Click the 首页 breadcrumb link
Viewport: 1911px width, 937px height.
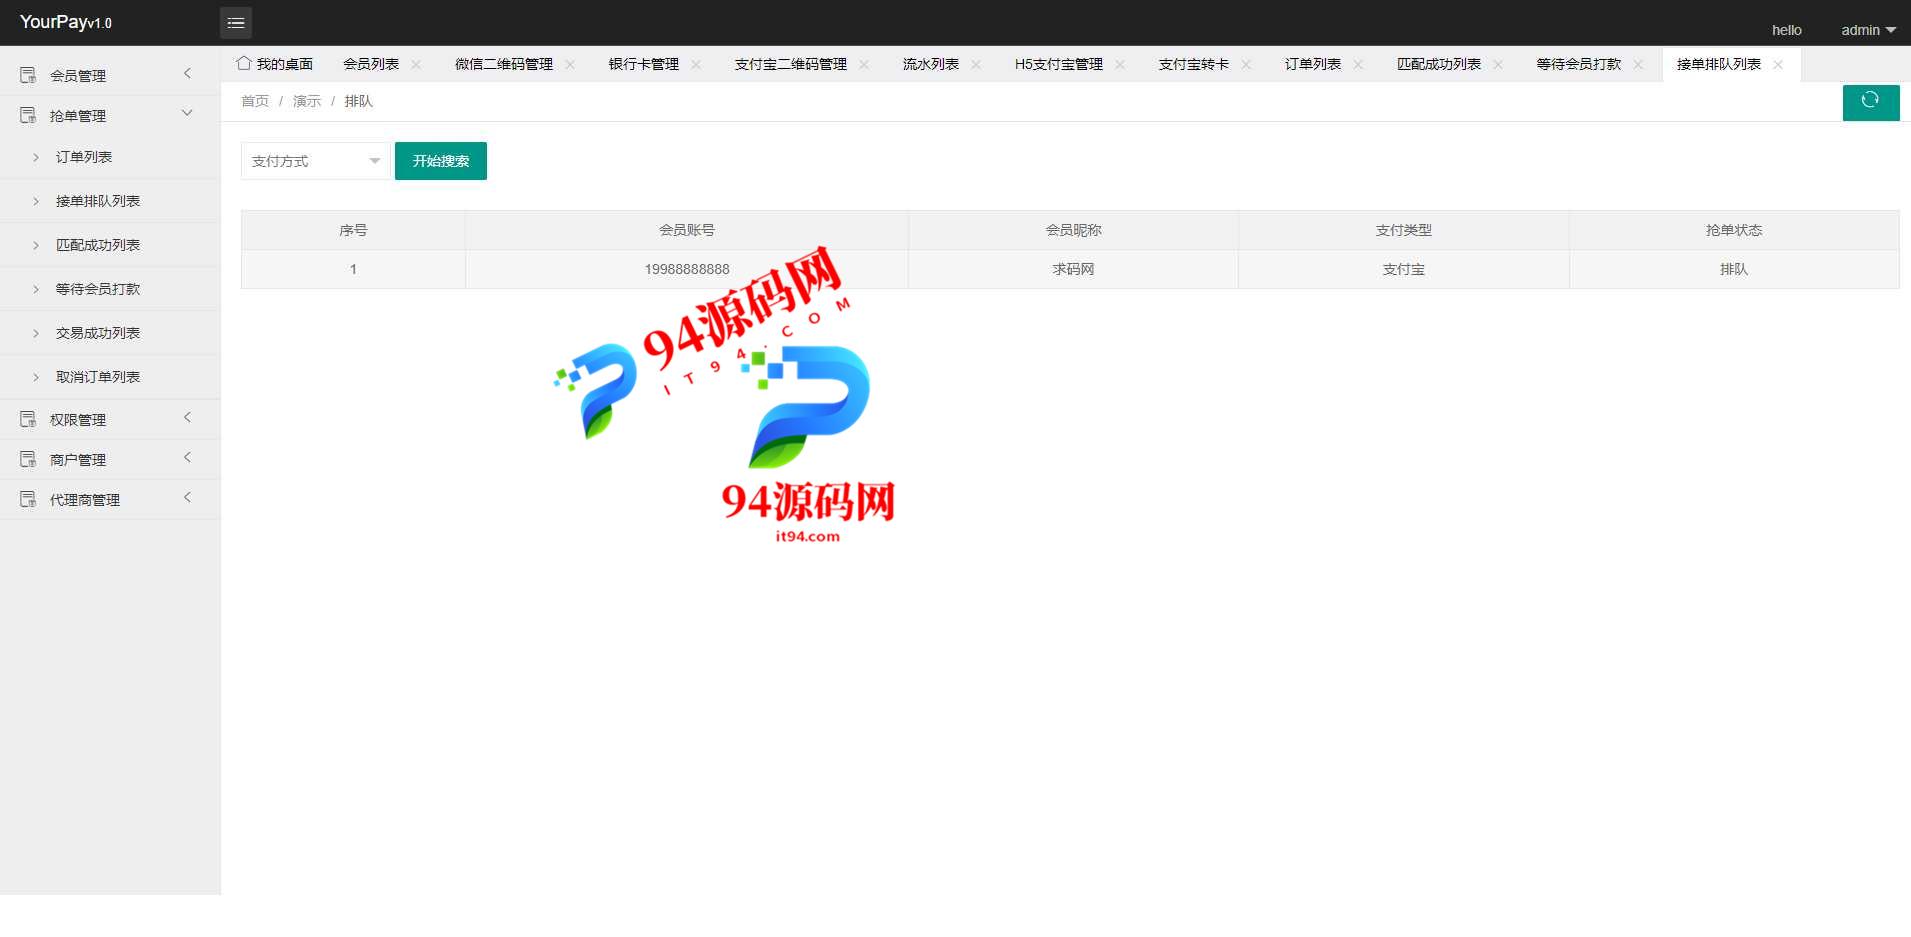255,101
